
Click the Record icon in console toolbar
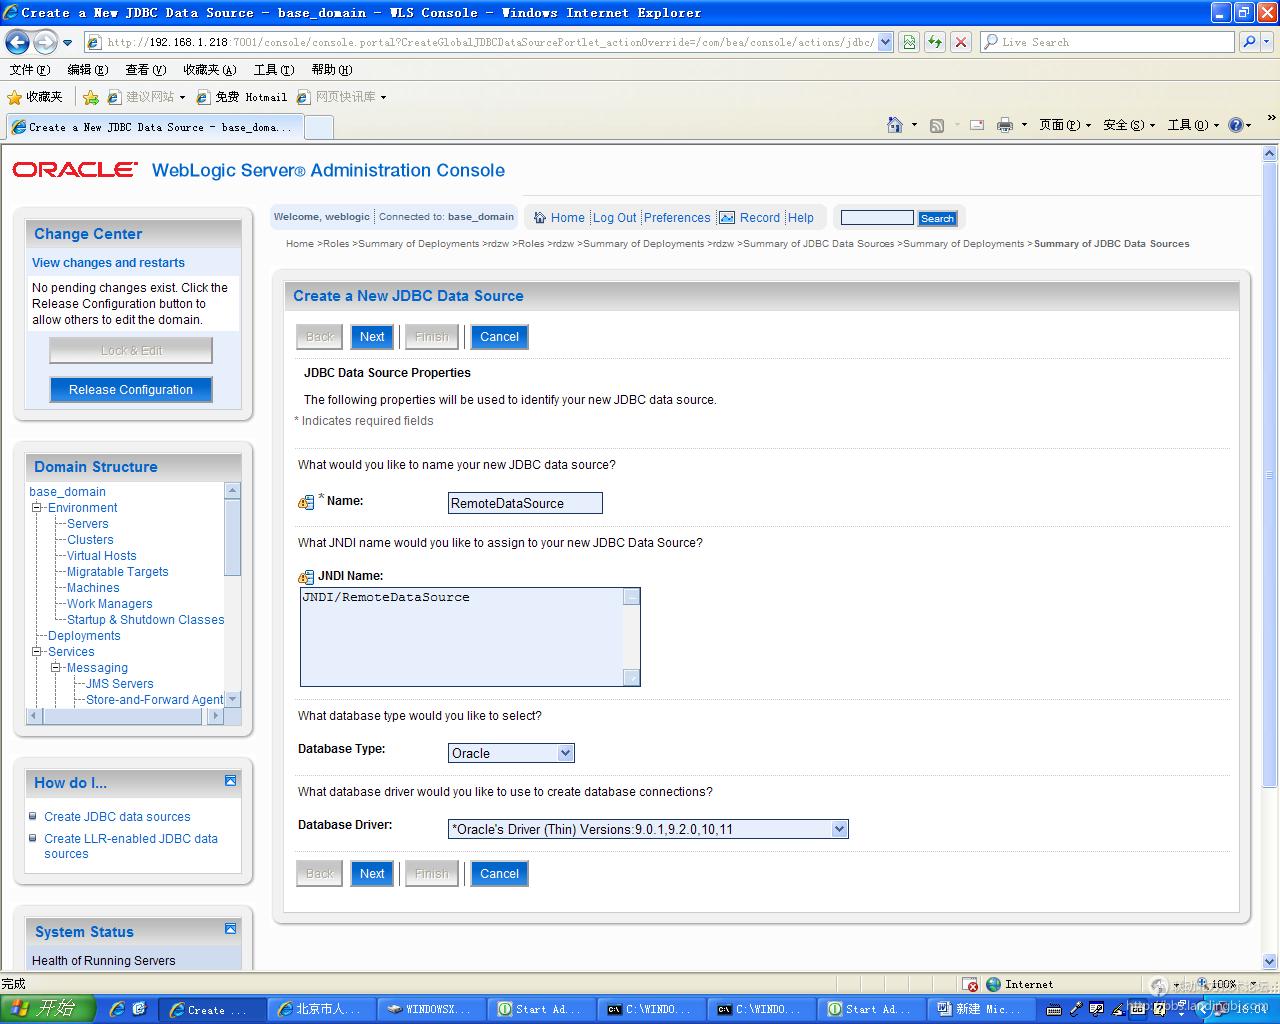click(727, 218)
